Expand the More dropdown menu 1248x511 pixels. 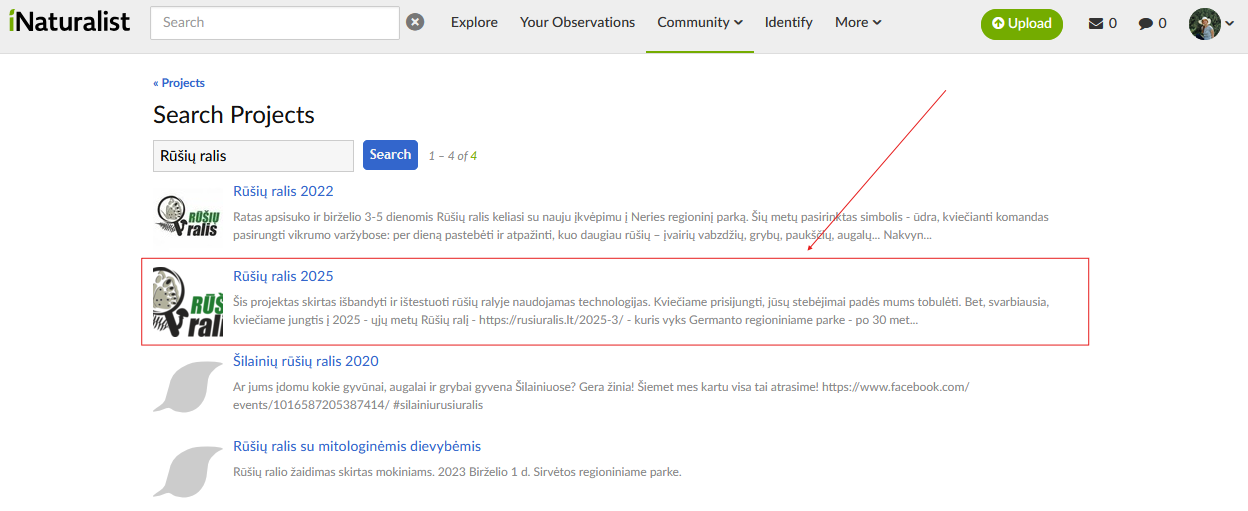[858, 22]
